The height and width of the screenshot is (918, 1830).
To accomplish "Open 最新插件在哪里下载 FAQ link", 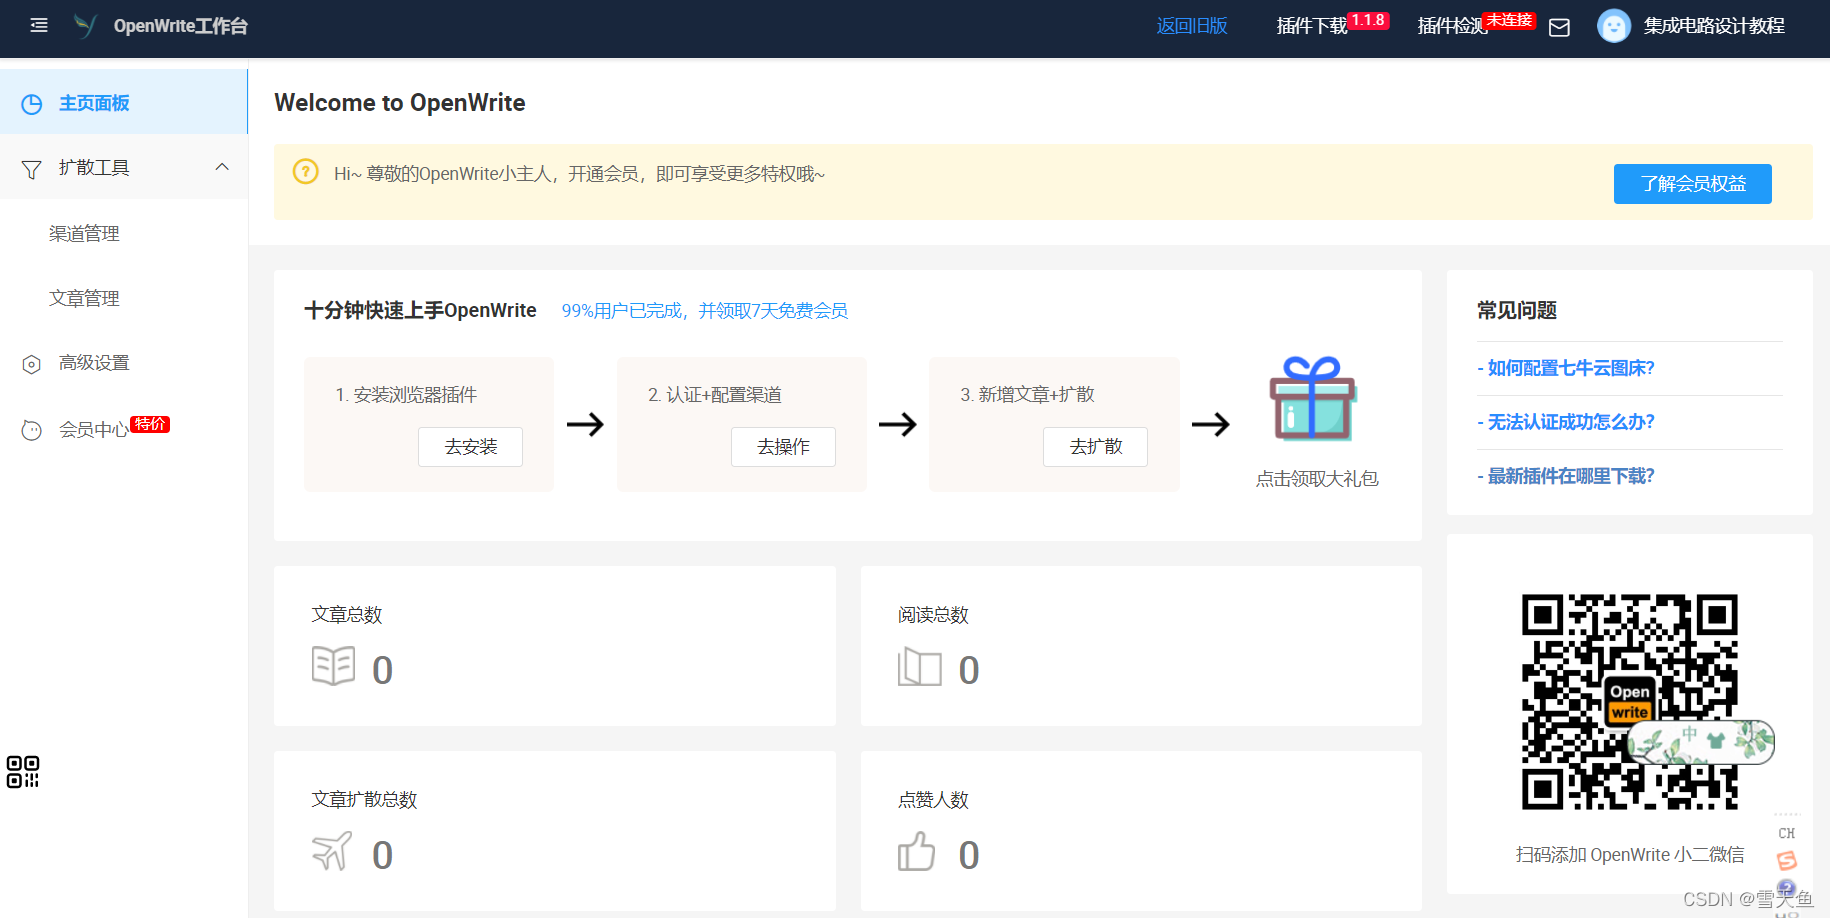I will click(1566, 476).
